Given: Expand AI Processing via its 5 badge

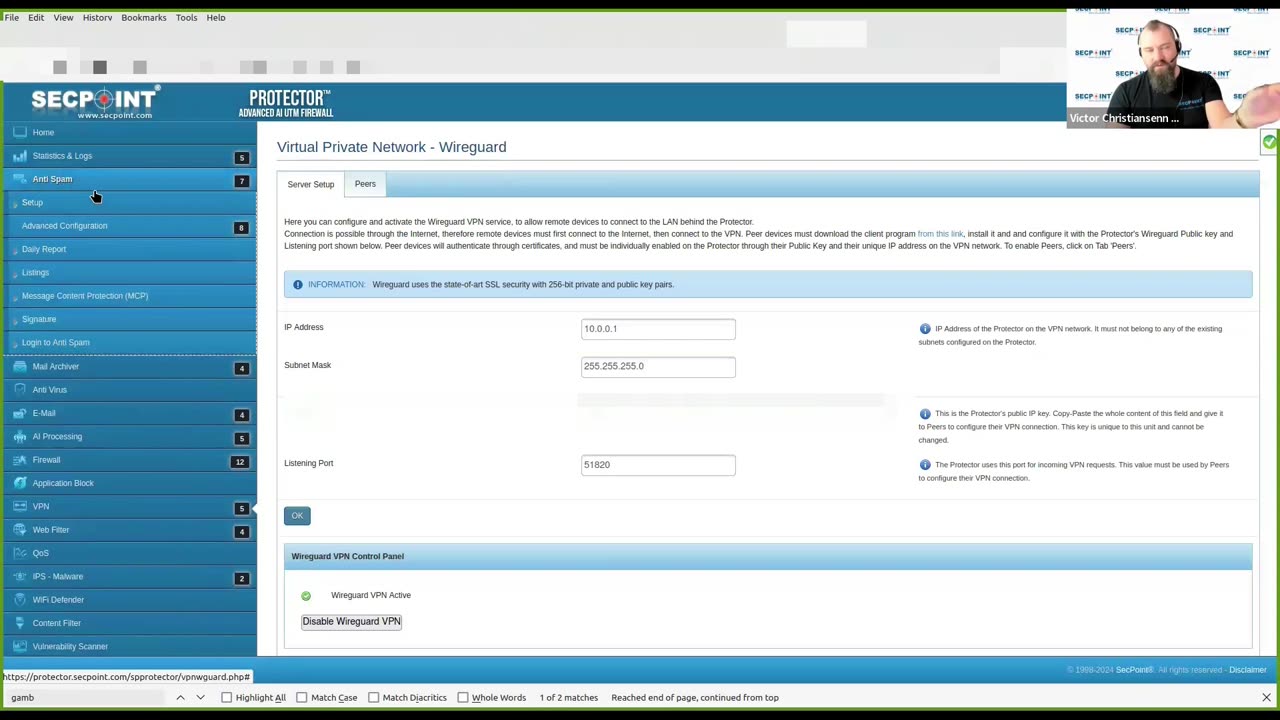Looking at the screenshot, I should (x=241, y=438).
